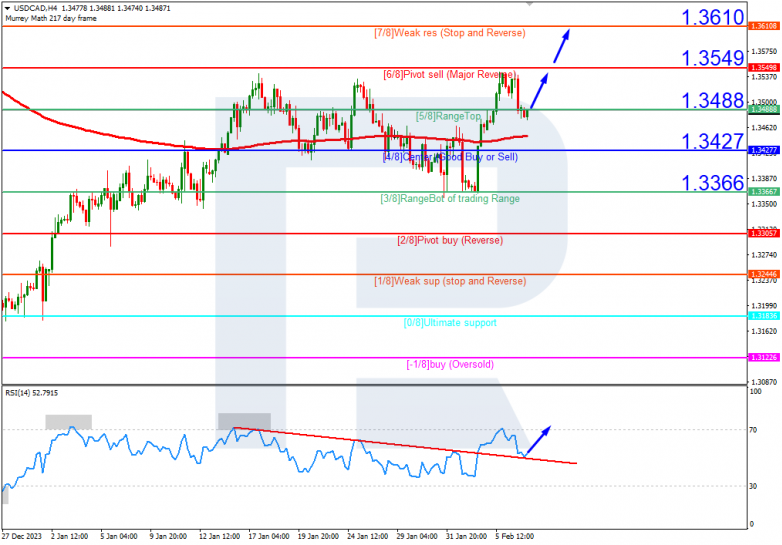Click the 1.35750 price axis value
The height and width of the screenshot is (545, 782).
(764, 51)
